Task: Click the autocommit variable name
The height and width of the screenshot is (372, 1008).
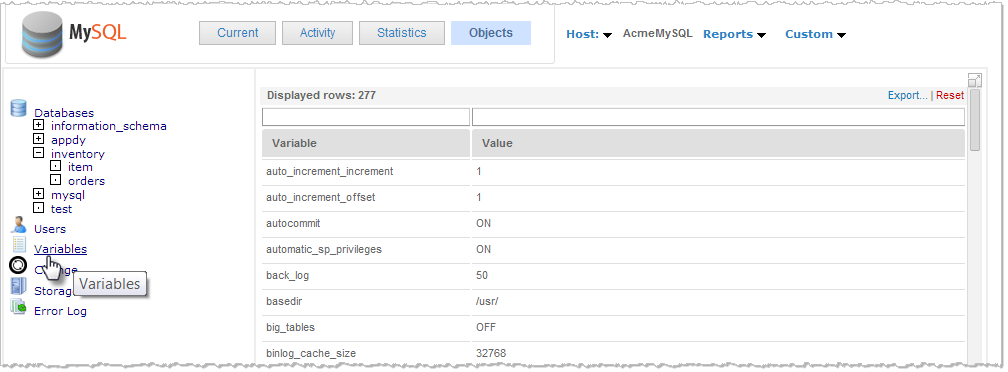Action: (x=293, y=223)
